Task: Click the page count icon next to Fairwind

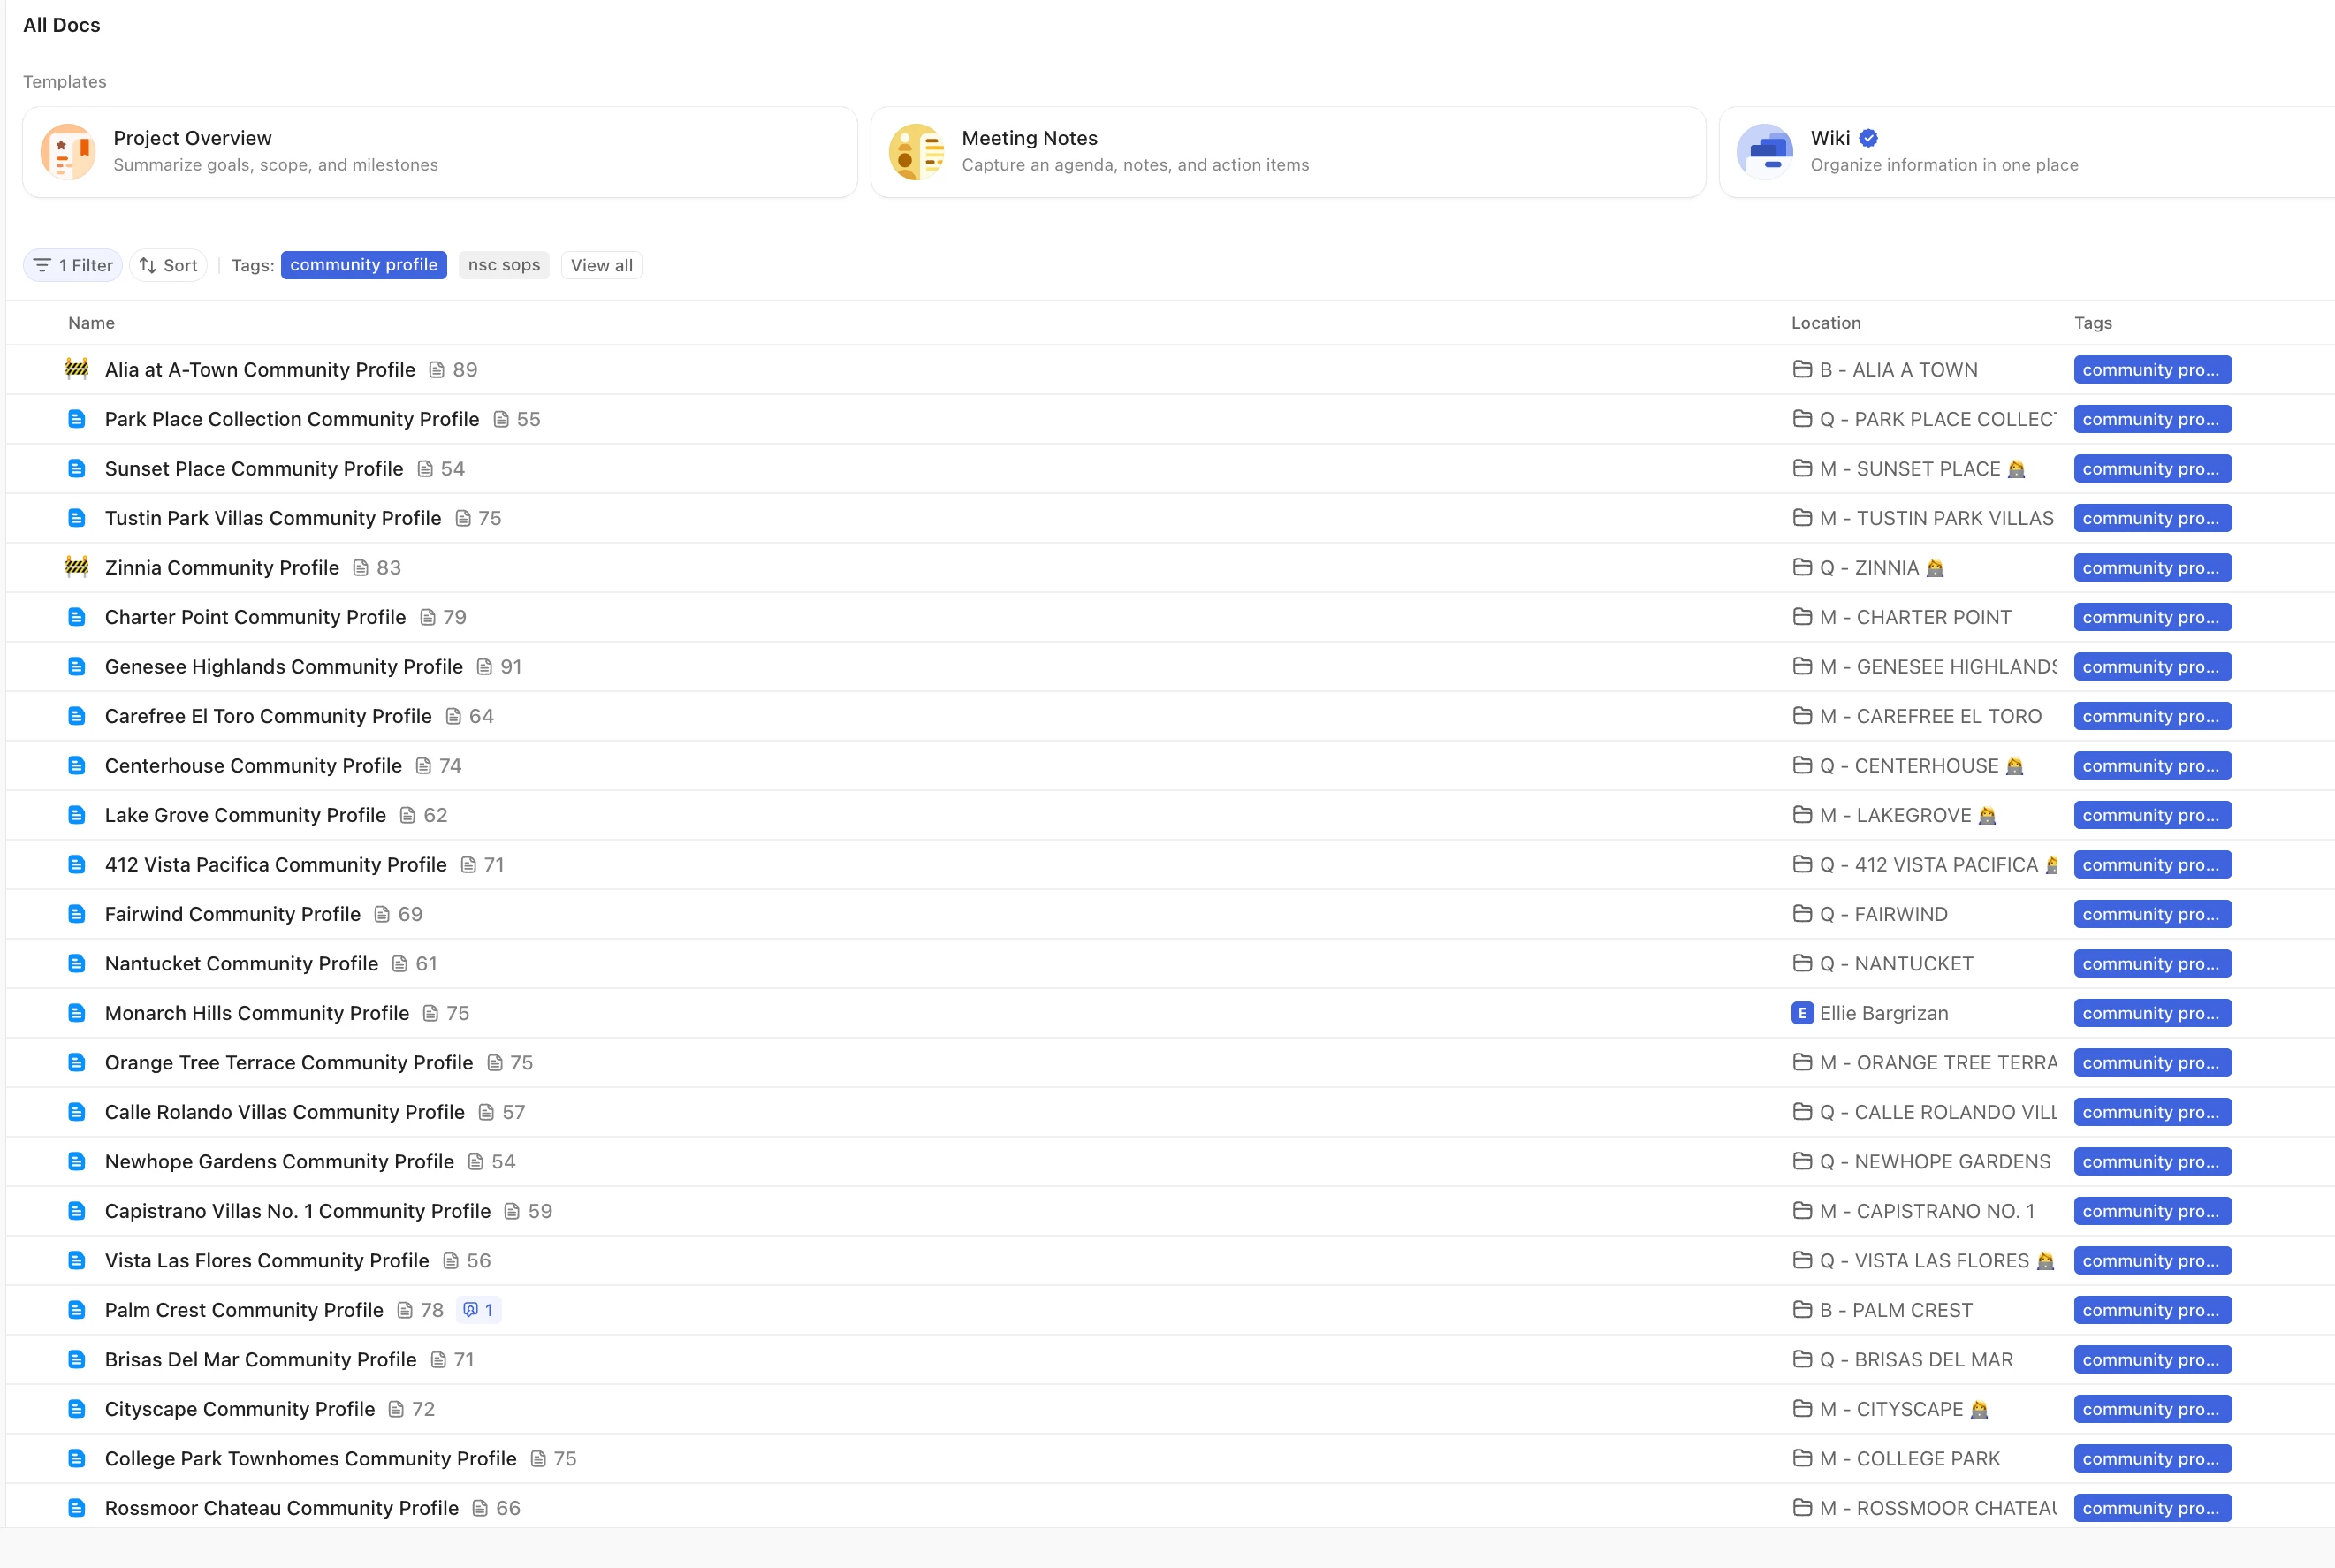Action: click(382, 914)
